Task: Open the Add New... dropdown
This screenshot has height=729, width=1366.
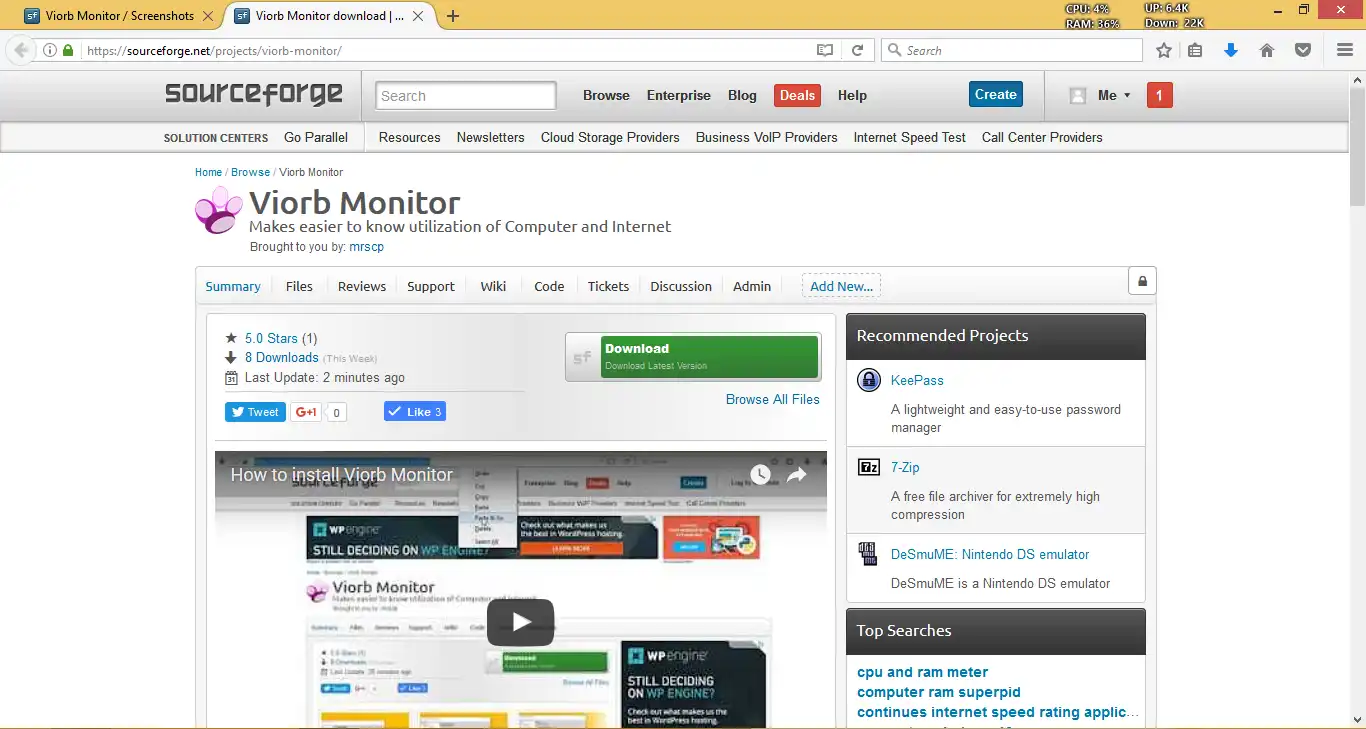Action: [x=841, y=286]
